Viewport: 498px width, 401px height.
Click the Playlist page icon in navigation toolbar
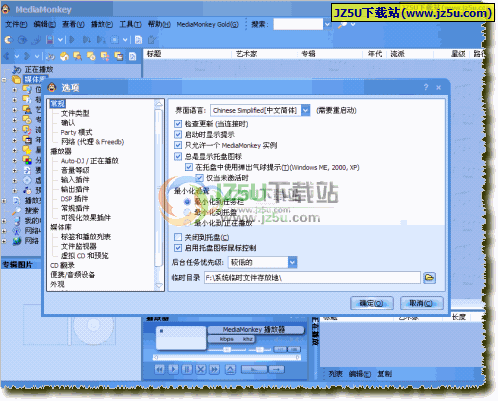tap(133, 57)
